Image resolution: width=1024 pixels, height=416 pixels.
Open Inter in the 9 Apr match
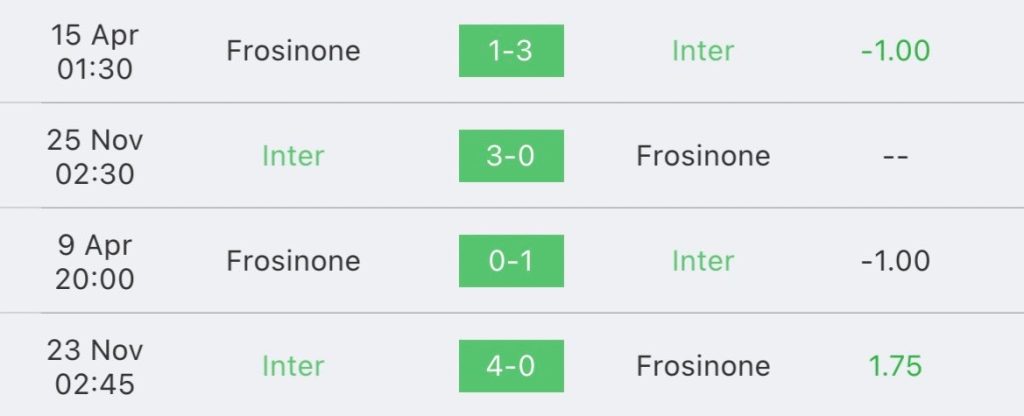coord(703,261)
